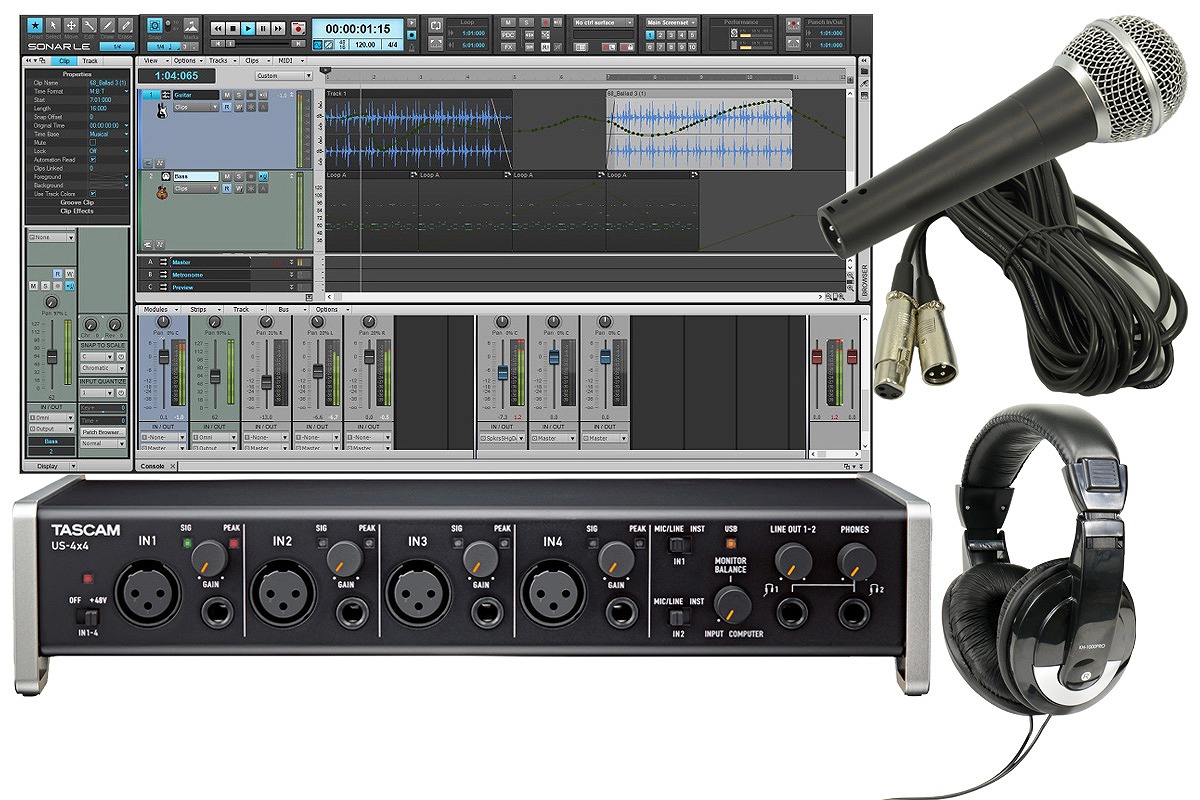This screenshot has height=800, width=1200.
Task: Mute the Guitar track
Action: tap(227, 95)
